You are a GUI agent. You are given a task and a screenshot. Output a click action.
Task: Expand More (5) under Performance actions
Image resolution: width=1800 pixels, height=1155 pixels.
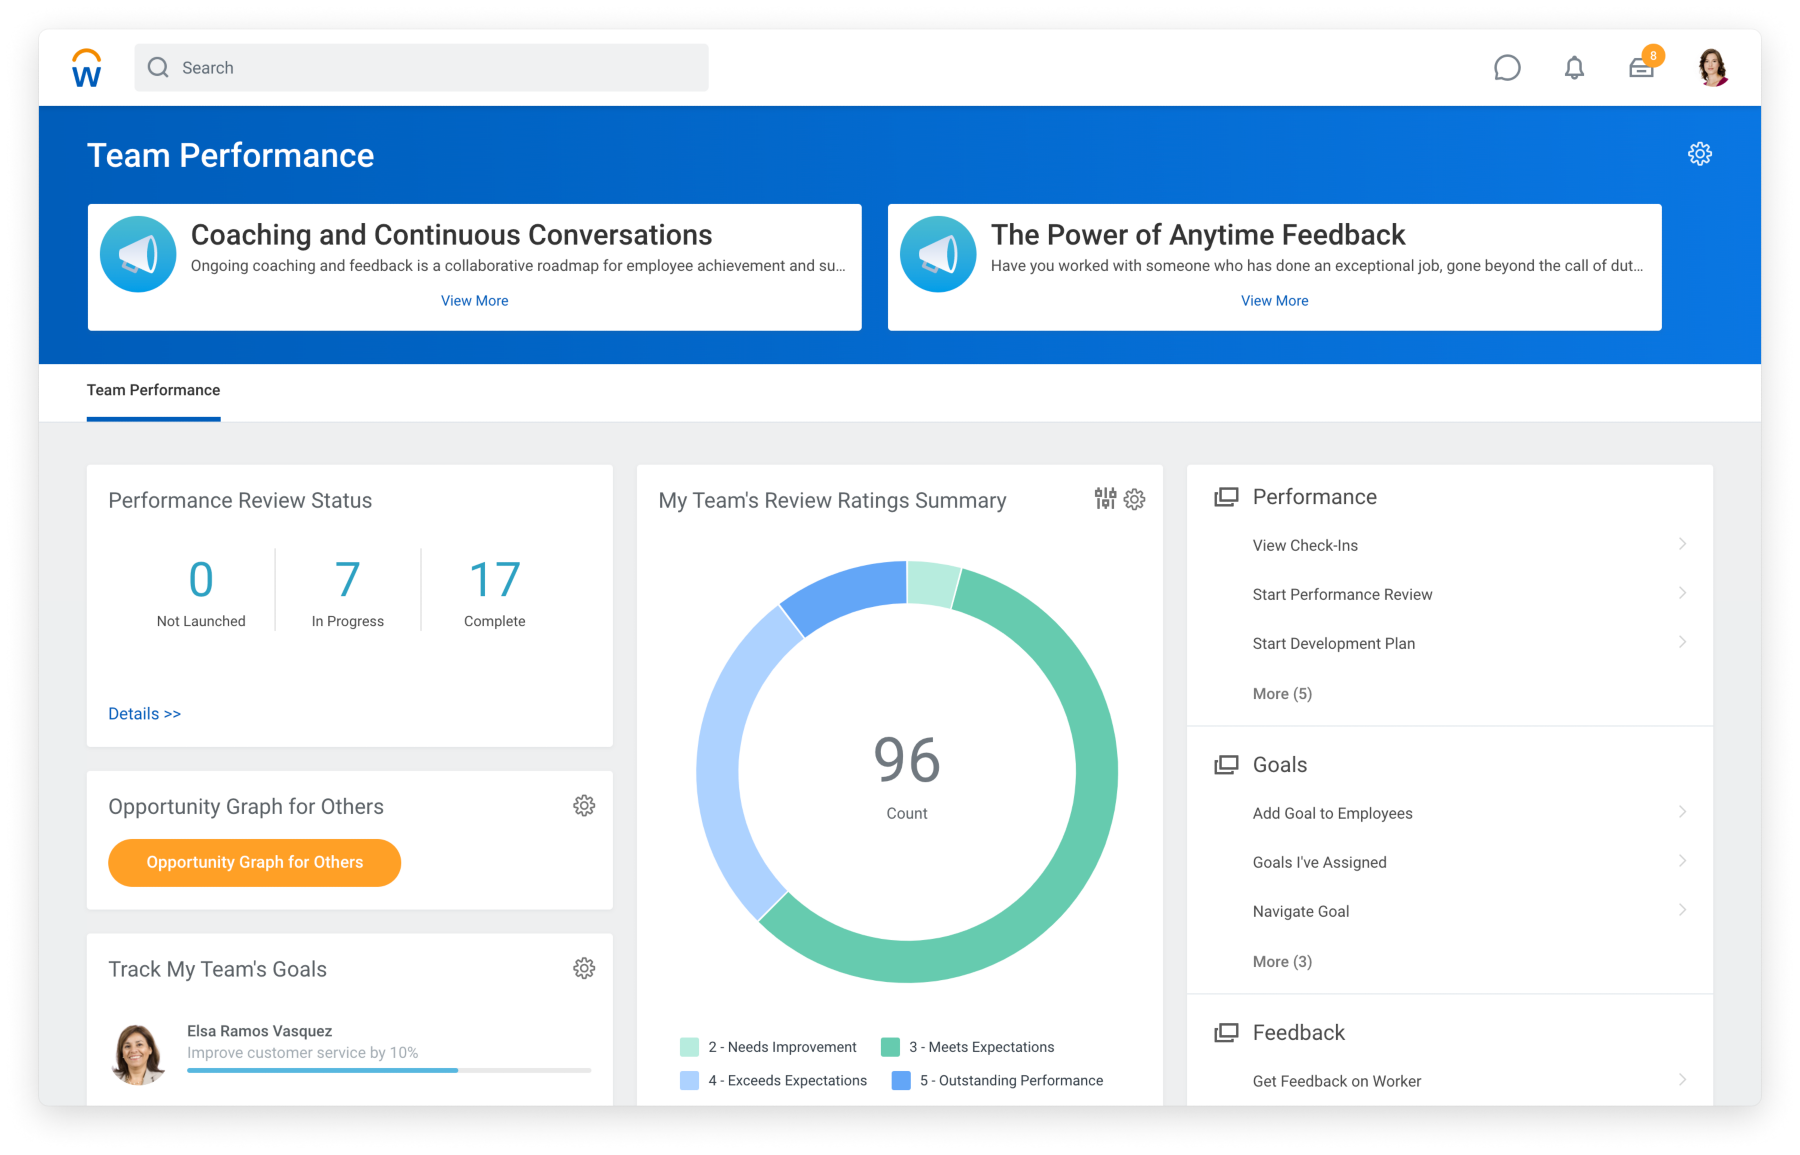(x=1282, y=693)
